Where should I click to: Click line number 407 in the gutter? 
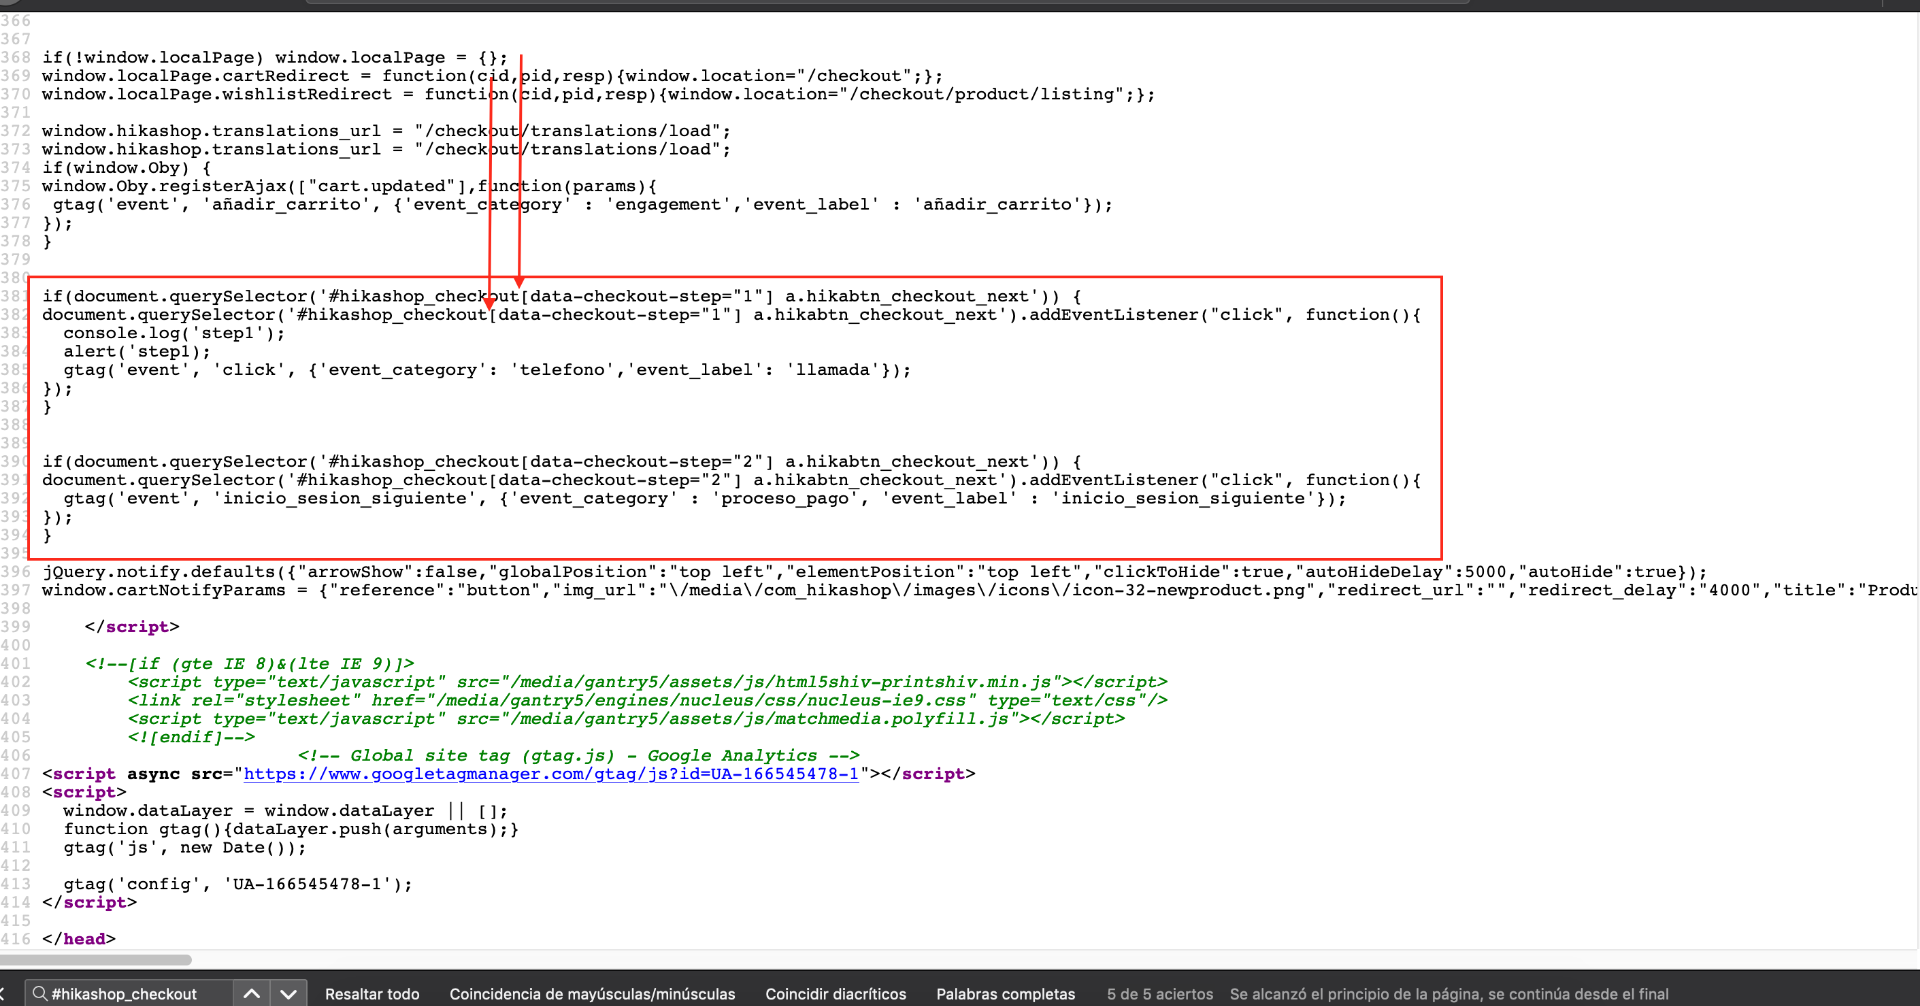15,774
